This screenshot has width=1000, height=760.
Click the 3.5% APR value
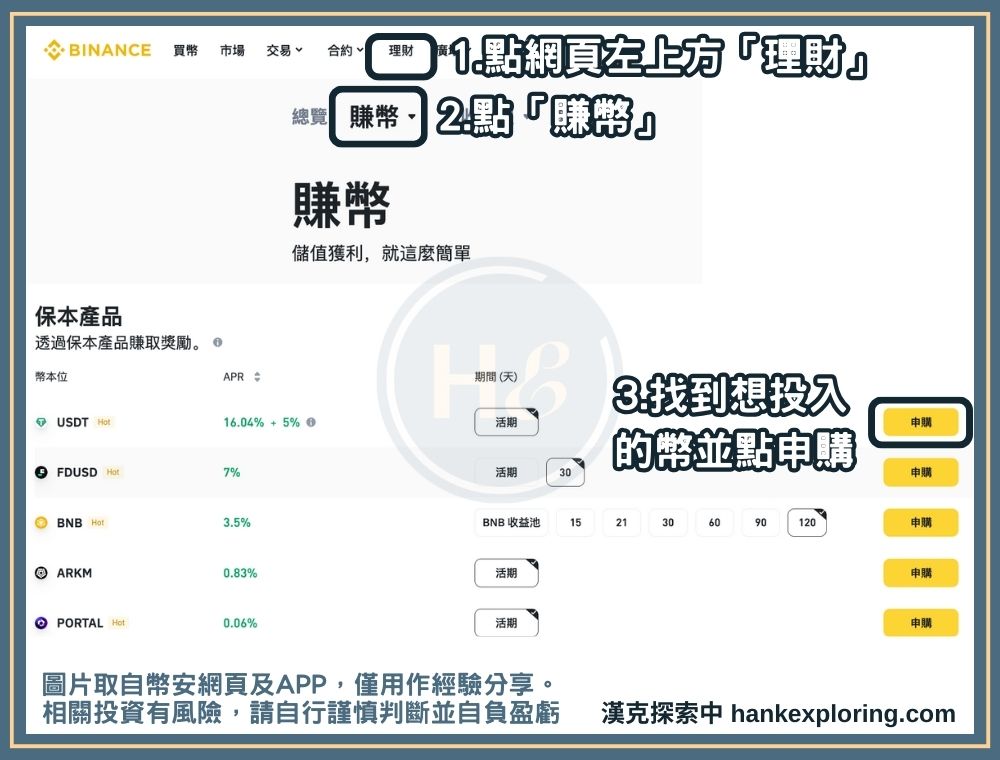(x=237, y=522)
